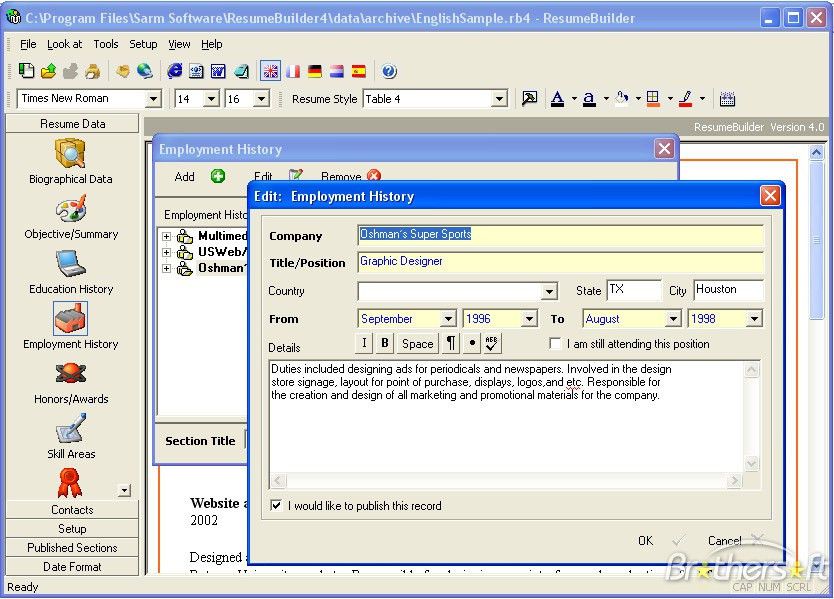Click the red Remove X icon
The image size is (834, 599).
pyautogui.click(x=374, y=176)
